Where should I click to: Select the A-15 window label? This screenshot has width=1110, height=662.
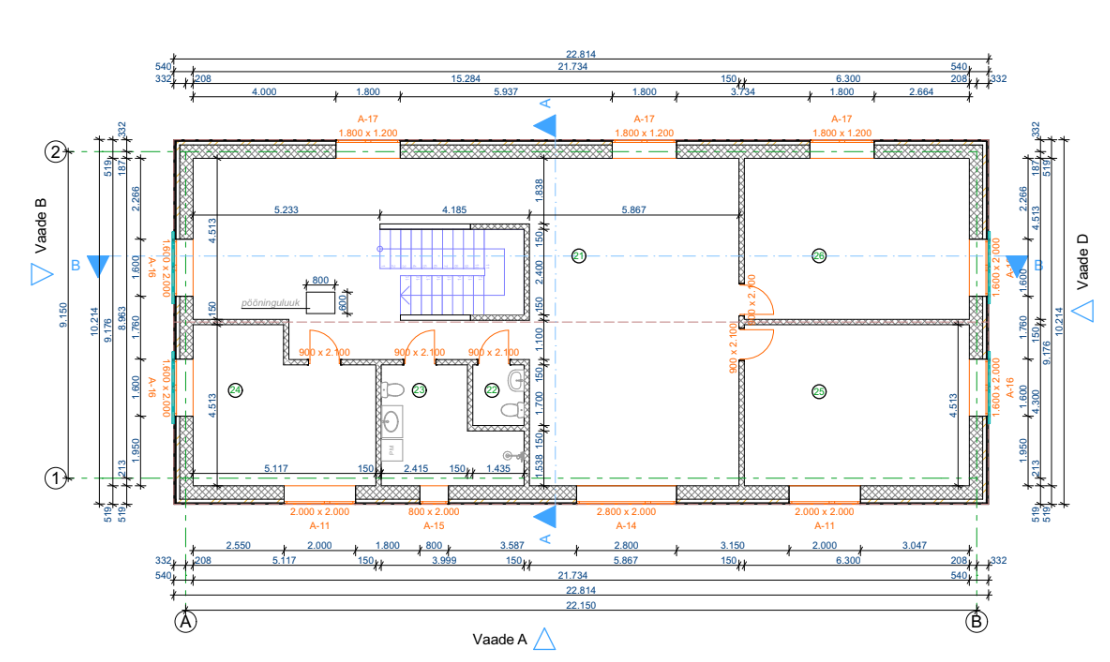tap(434, 525)
